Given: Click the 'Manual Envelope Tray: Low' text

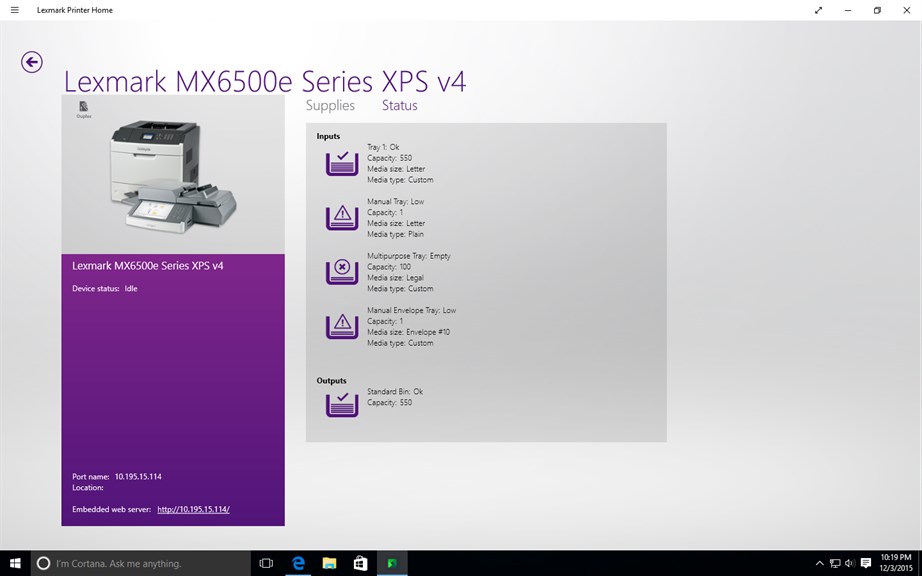Looking at the screenshot, I should tap(412, 310).
